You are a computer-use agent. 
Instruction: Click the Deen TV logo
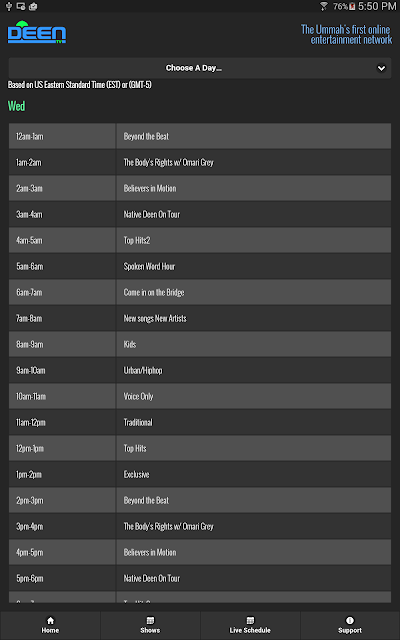click(x=37, y=32)
